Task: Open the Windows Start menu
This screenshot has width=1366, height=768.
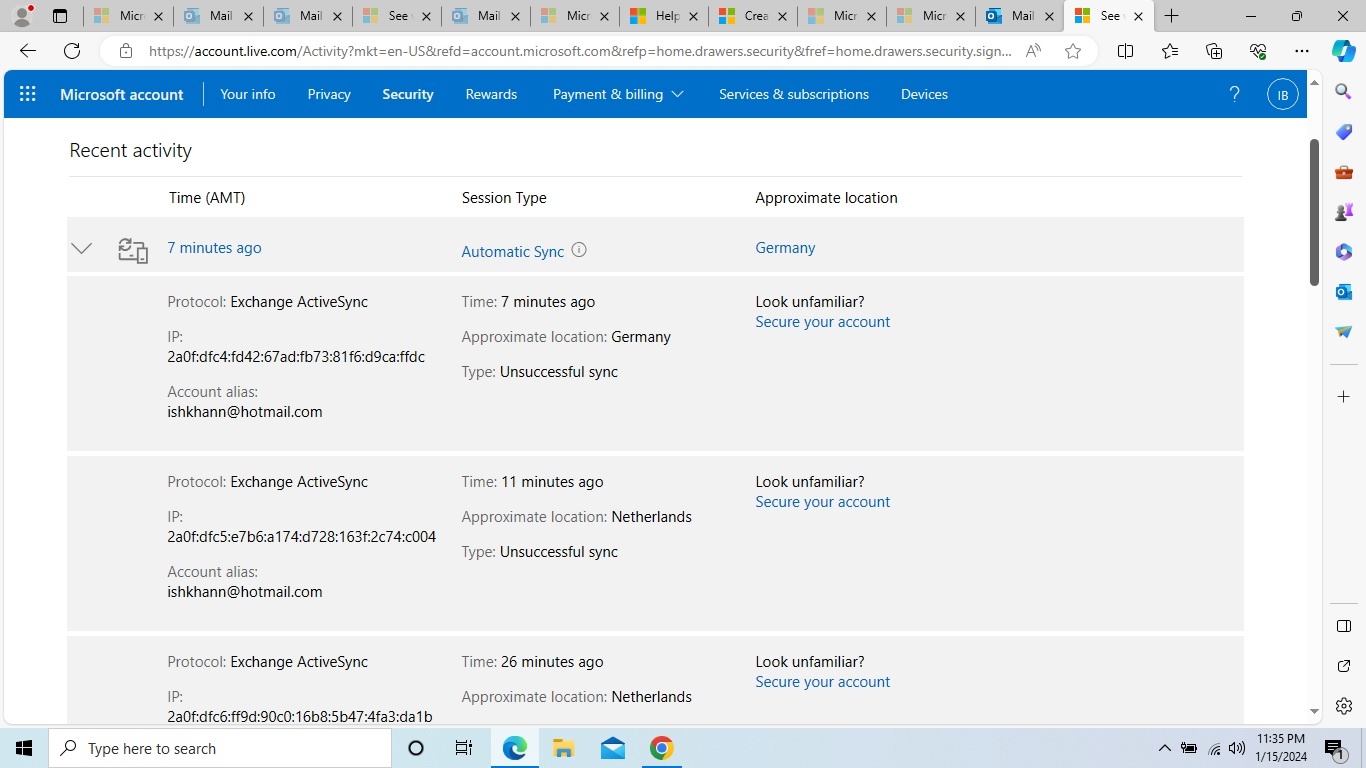Action: point(24,748)
